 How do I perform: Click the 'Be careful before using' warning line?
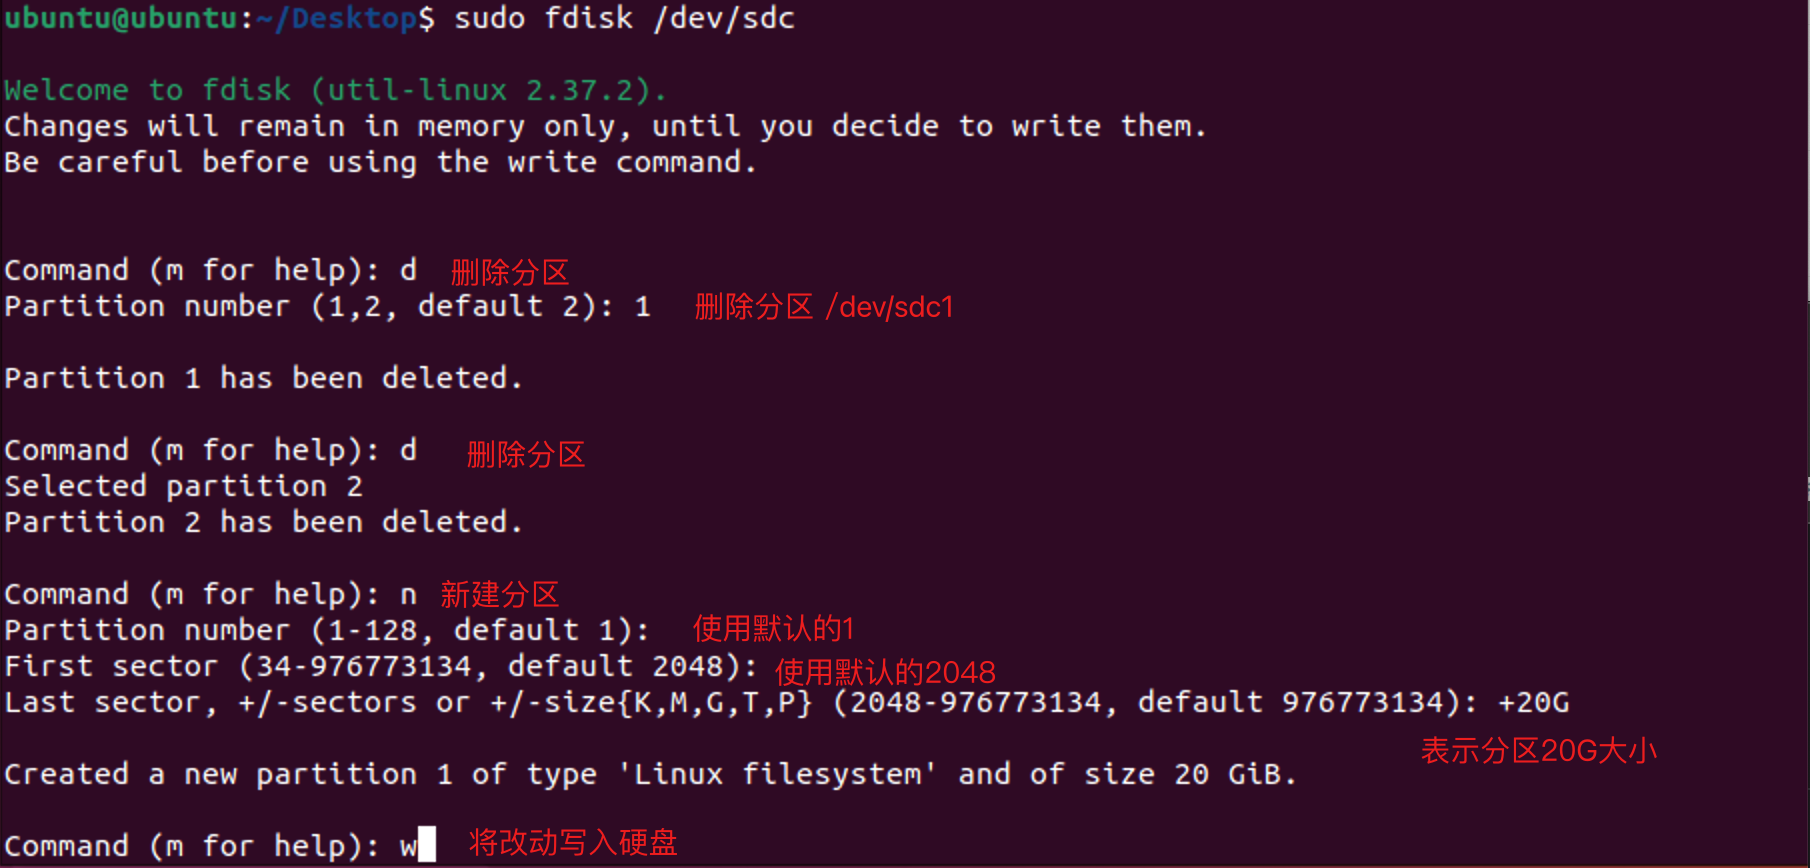pyautogui.click(x=380, y=162)
